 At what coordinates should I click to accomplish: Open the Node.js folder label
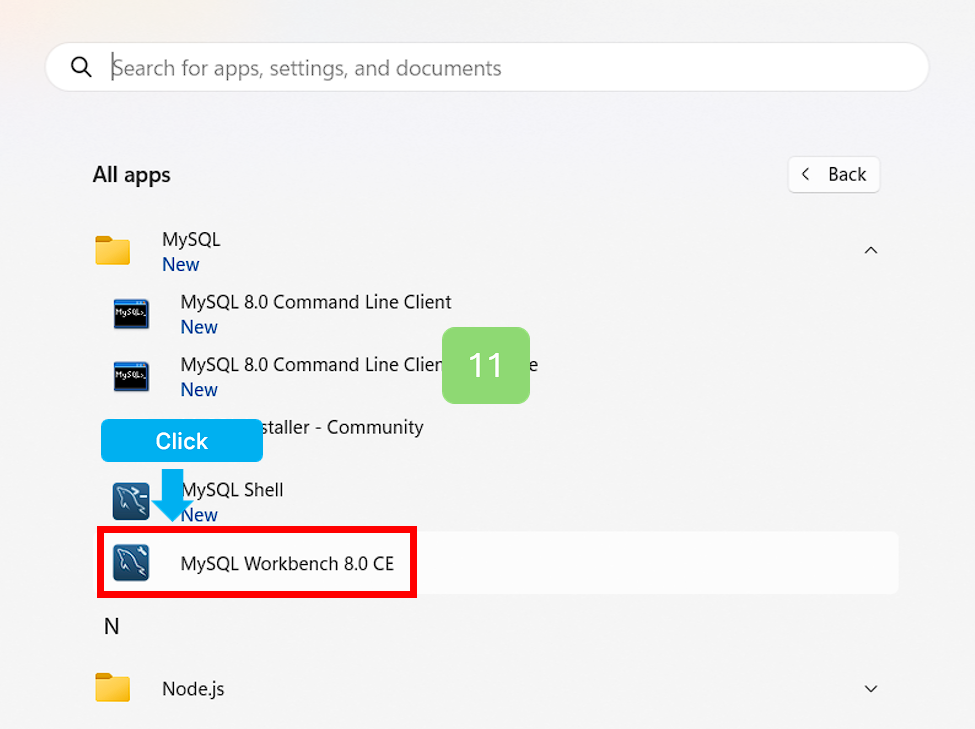tap(193, 689)
